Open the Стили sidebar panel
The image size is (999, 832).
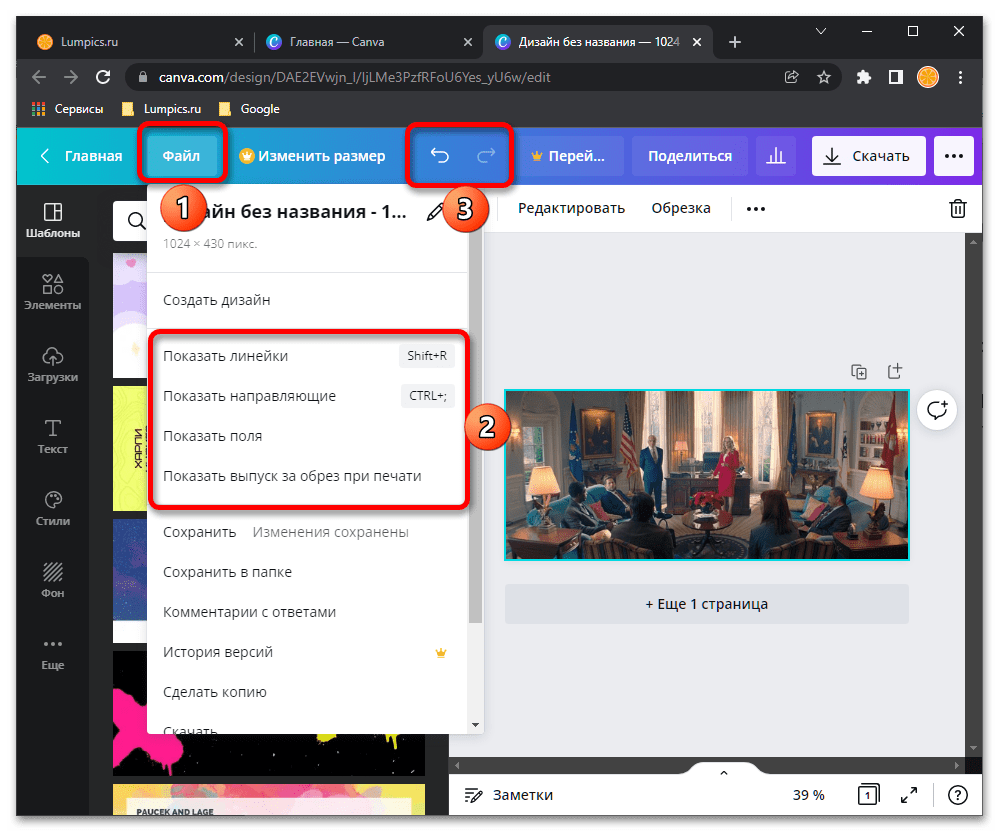coord(53,508)
